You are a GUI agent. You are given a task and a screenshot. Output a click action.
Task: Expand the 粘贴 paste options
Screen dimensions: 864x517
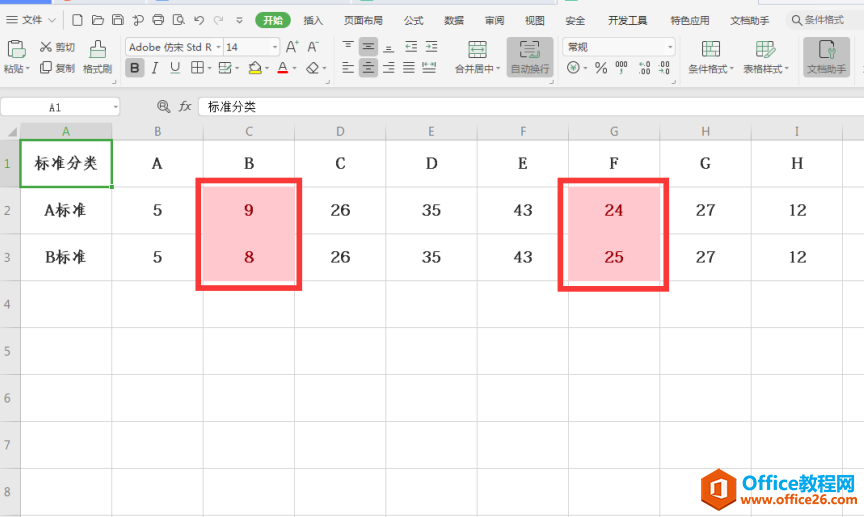click(x=17, y=69)
